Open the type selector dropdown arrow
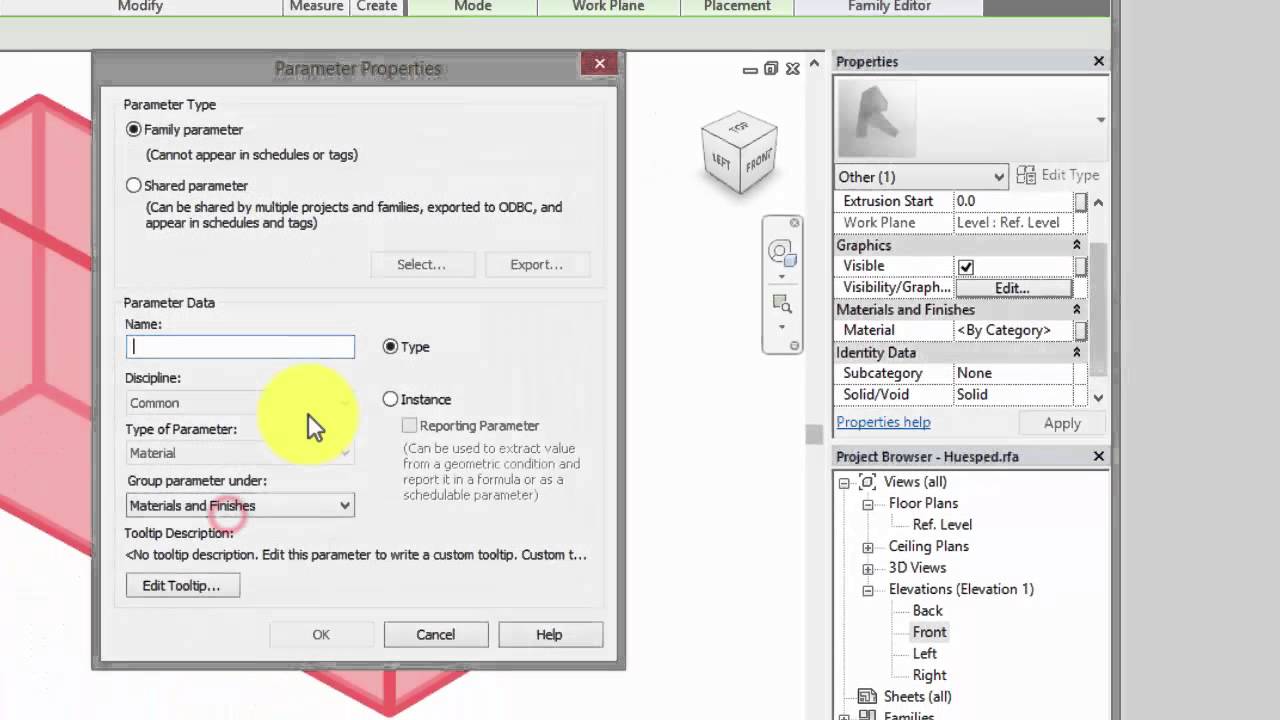 1100,120
